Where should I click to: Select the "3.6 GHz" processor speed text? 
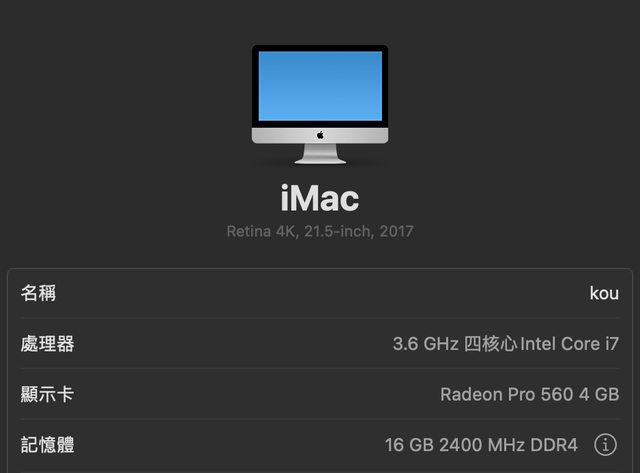(425, 344)
